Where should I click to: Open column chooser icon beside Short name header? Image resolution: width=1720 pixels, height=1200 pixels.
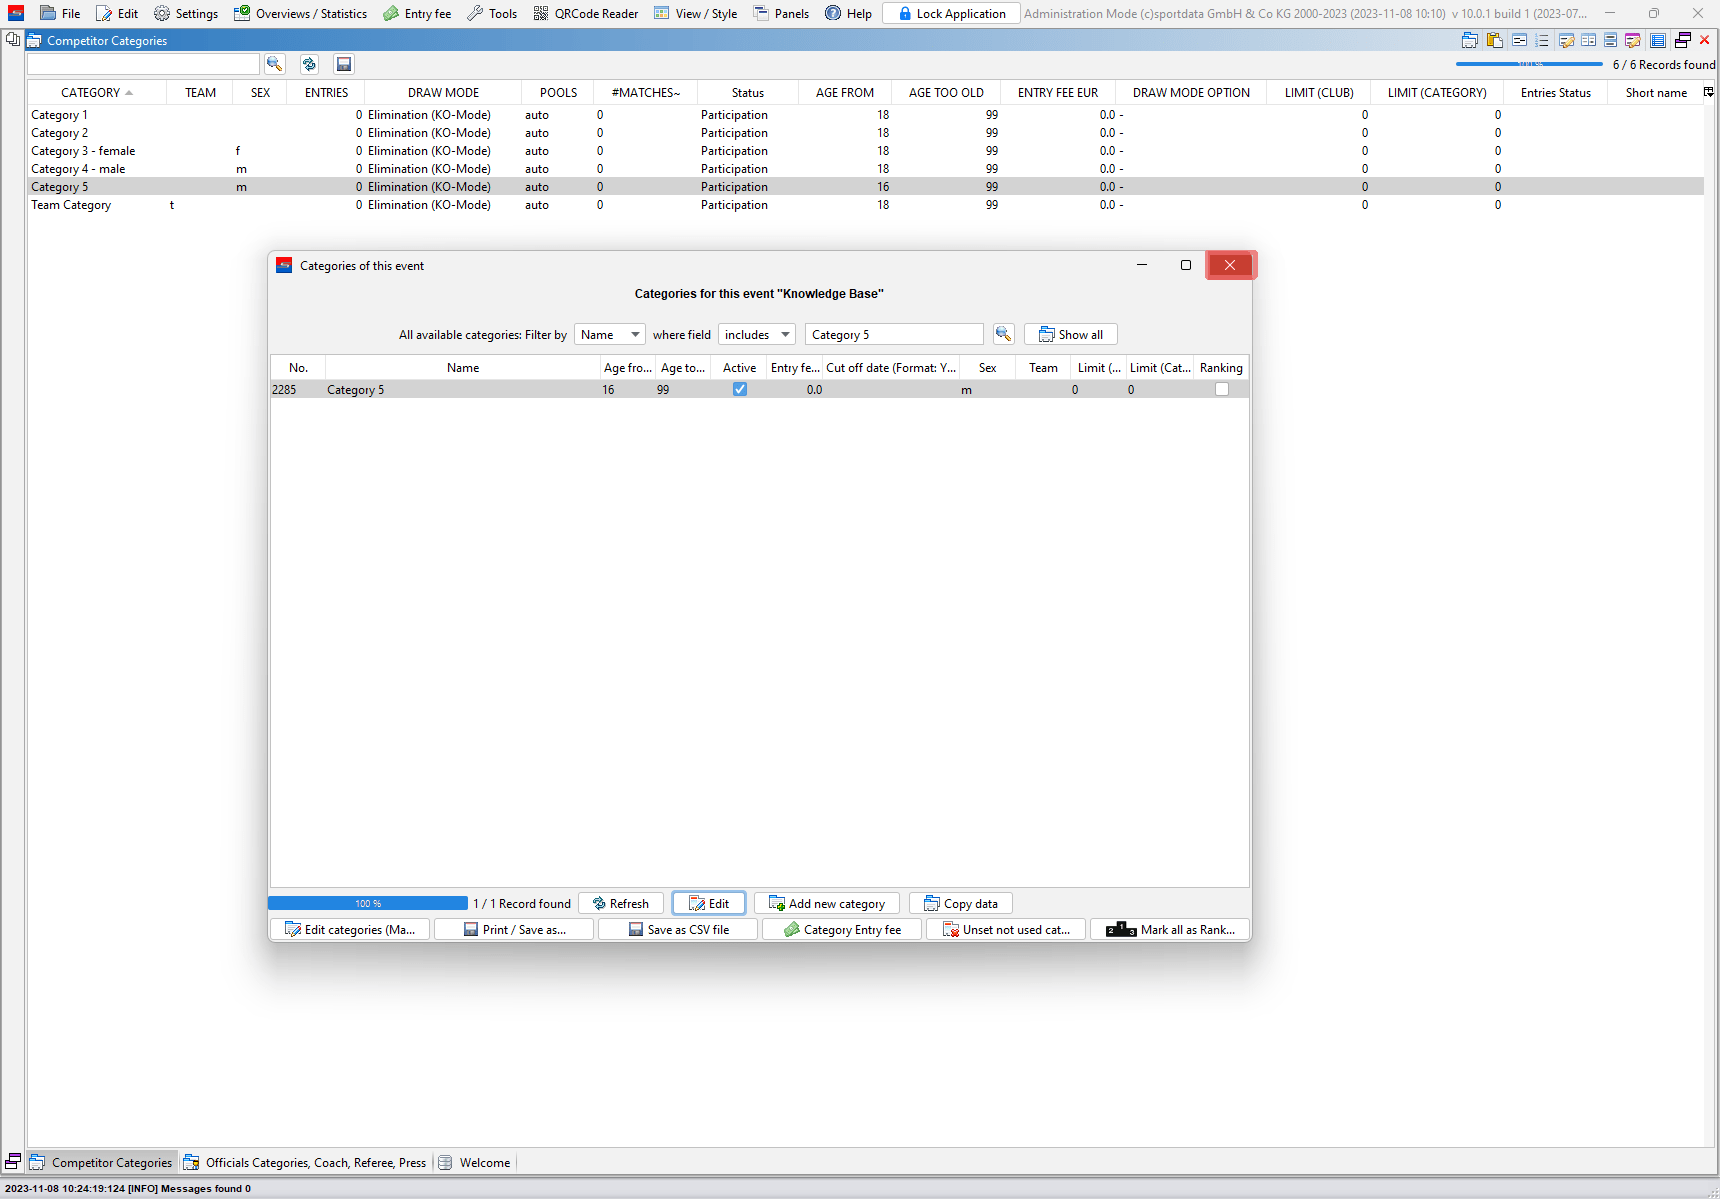pos(1708,92)
